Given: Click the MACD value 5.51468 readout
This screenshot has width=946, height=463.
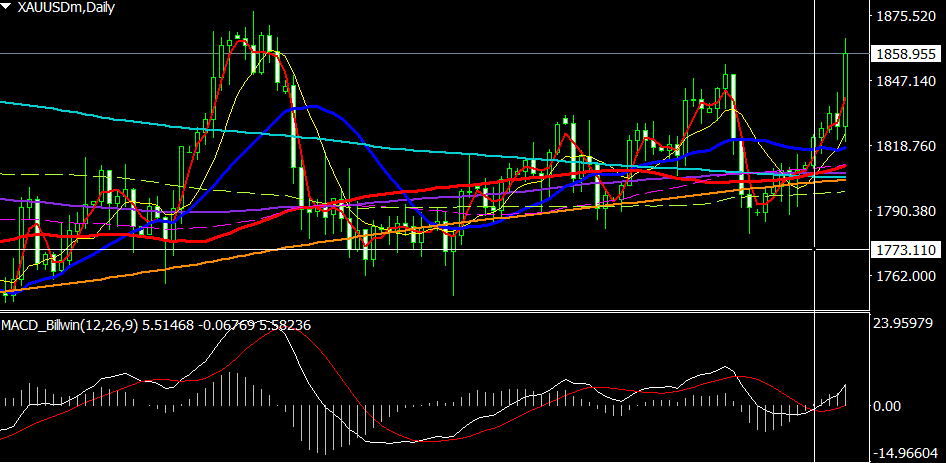Looking at the screenshot, I should tap(168, 325).
